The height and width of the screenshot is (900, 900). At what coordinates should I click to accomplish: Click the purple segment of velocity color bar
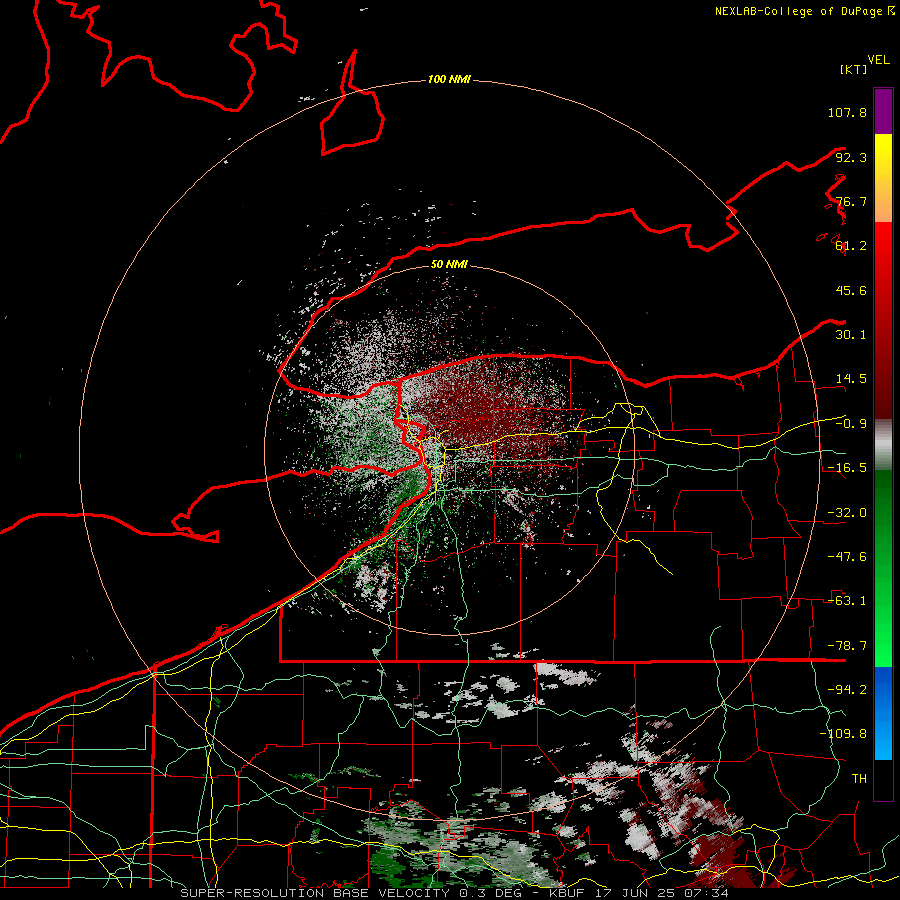(883, 111)
